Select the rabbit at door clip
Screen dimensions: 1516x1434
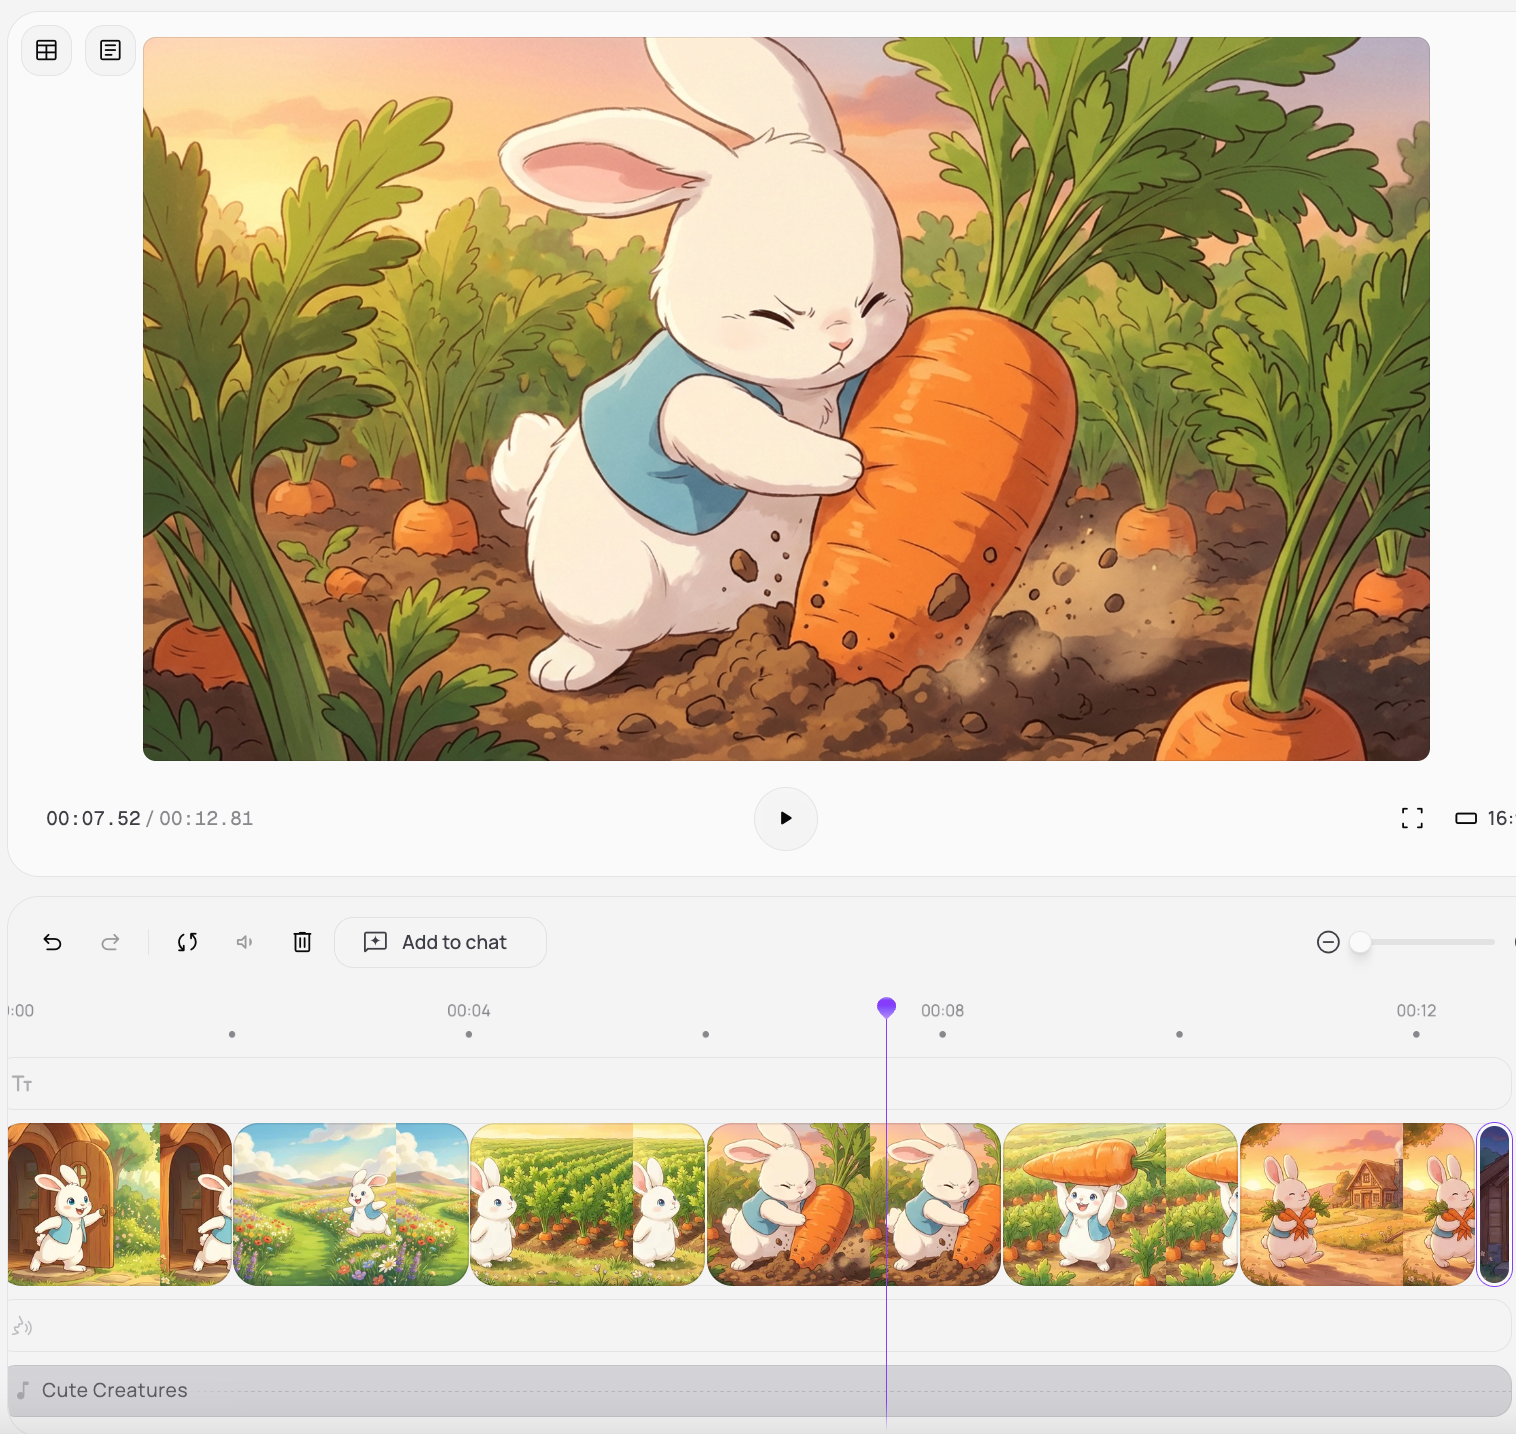(x=119, y=1204)
